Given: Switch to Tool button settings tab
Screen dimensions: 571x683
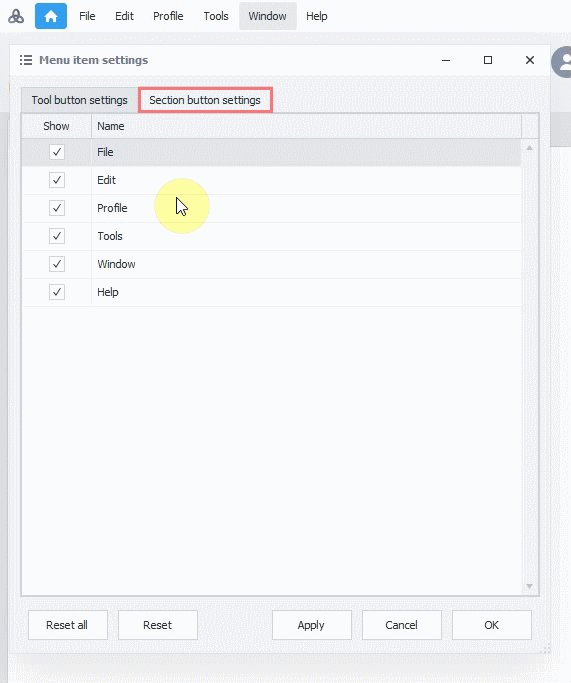Looking at the screenshot, I should [x=80, y=100].
